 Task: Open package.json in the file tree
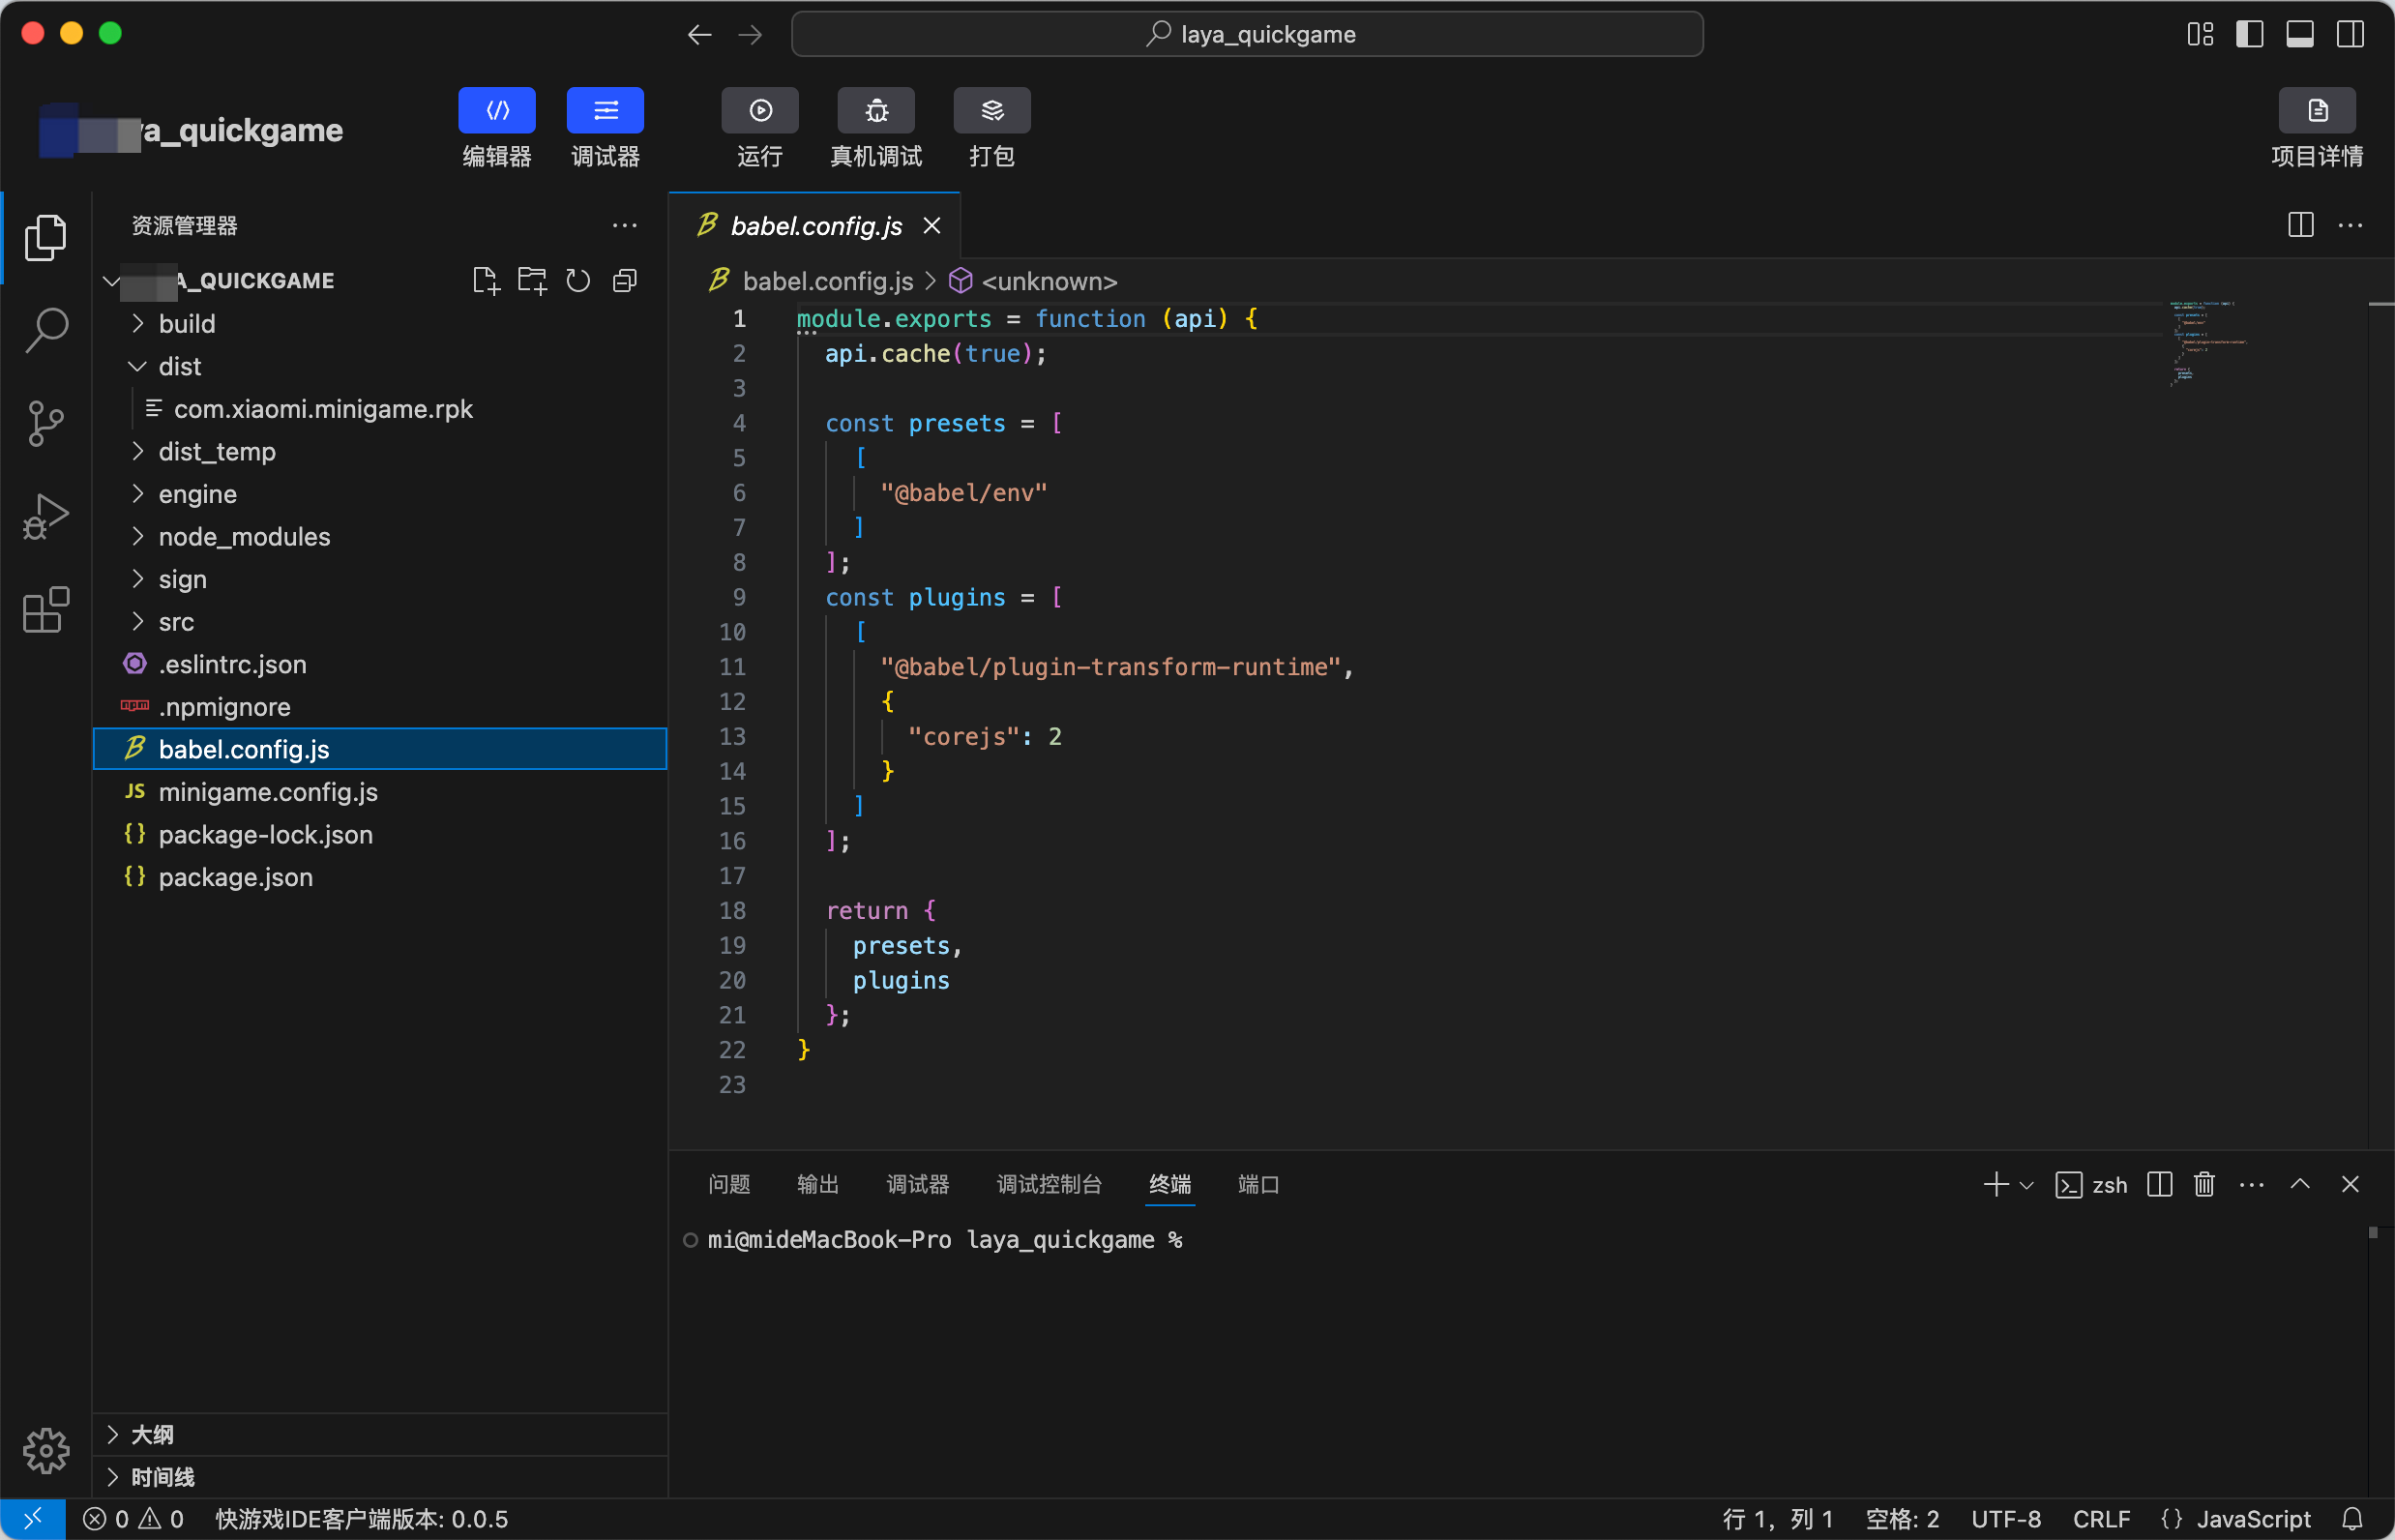[235, 877]
